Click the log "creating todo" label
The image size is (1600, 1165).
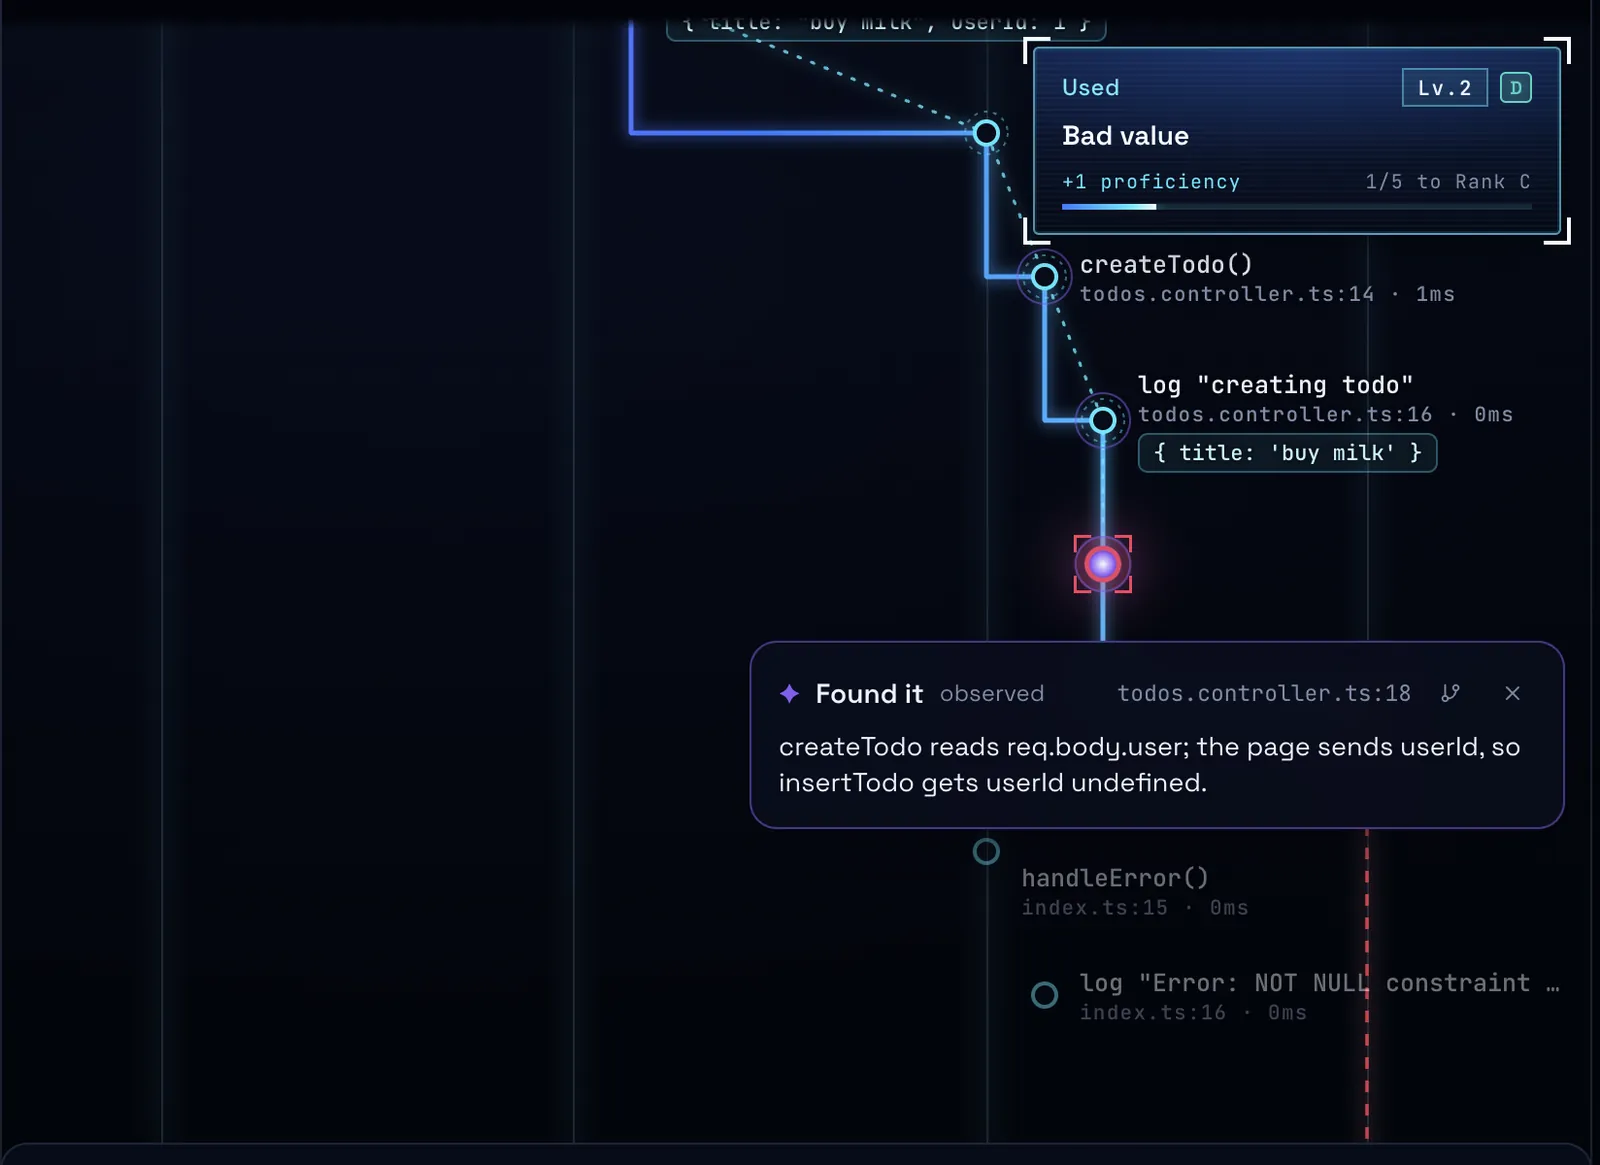[x=1275, y=385]
